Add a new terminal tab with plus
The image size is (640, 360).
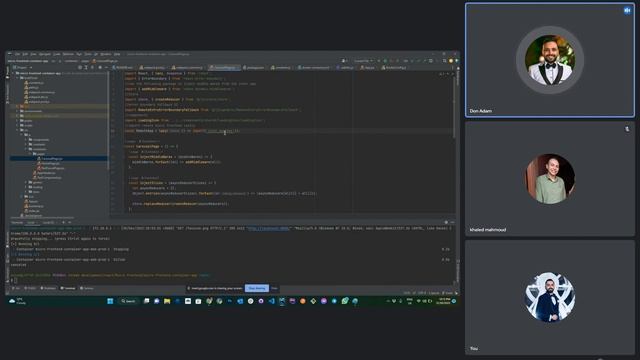tap(63, 222)
